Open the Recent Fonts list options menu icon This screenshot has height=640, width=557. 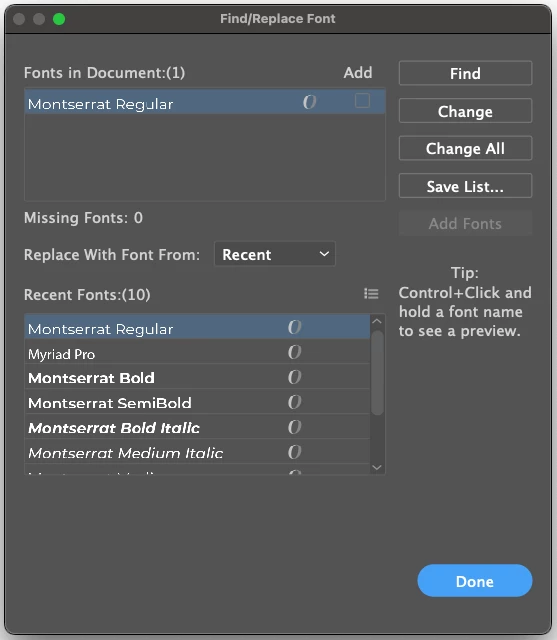371,294
